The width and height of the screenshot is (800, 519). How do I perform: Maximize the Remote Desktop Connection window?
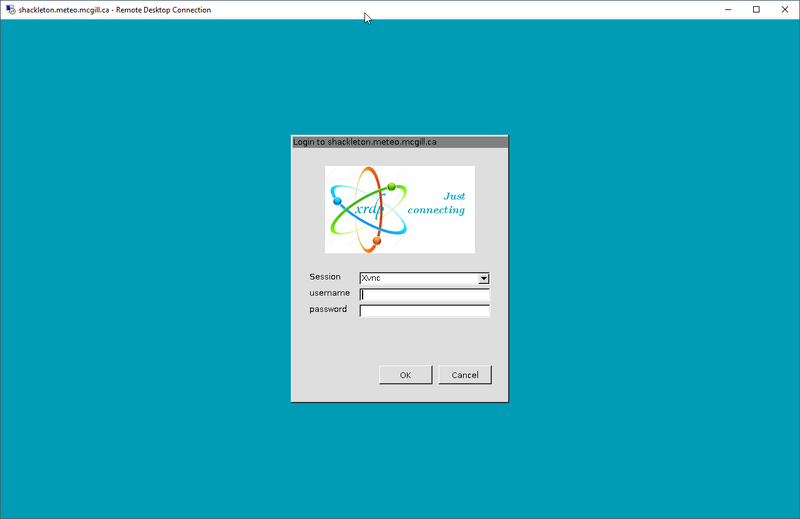(x=756, y=10)
